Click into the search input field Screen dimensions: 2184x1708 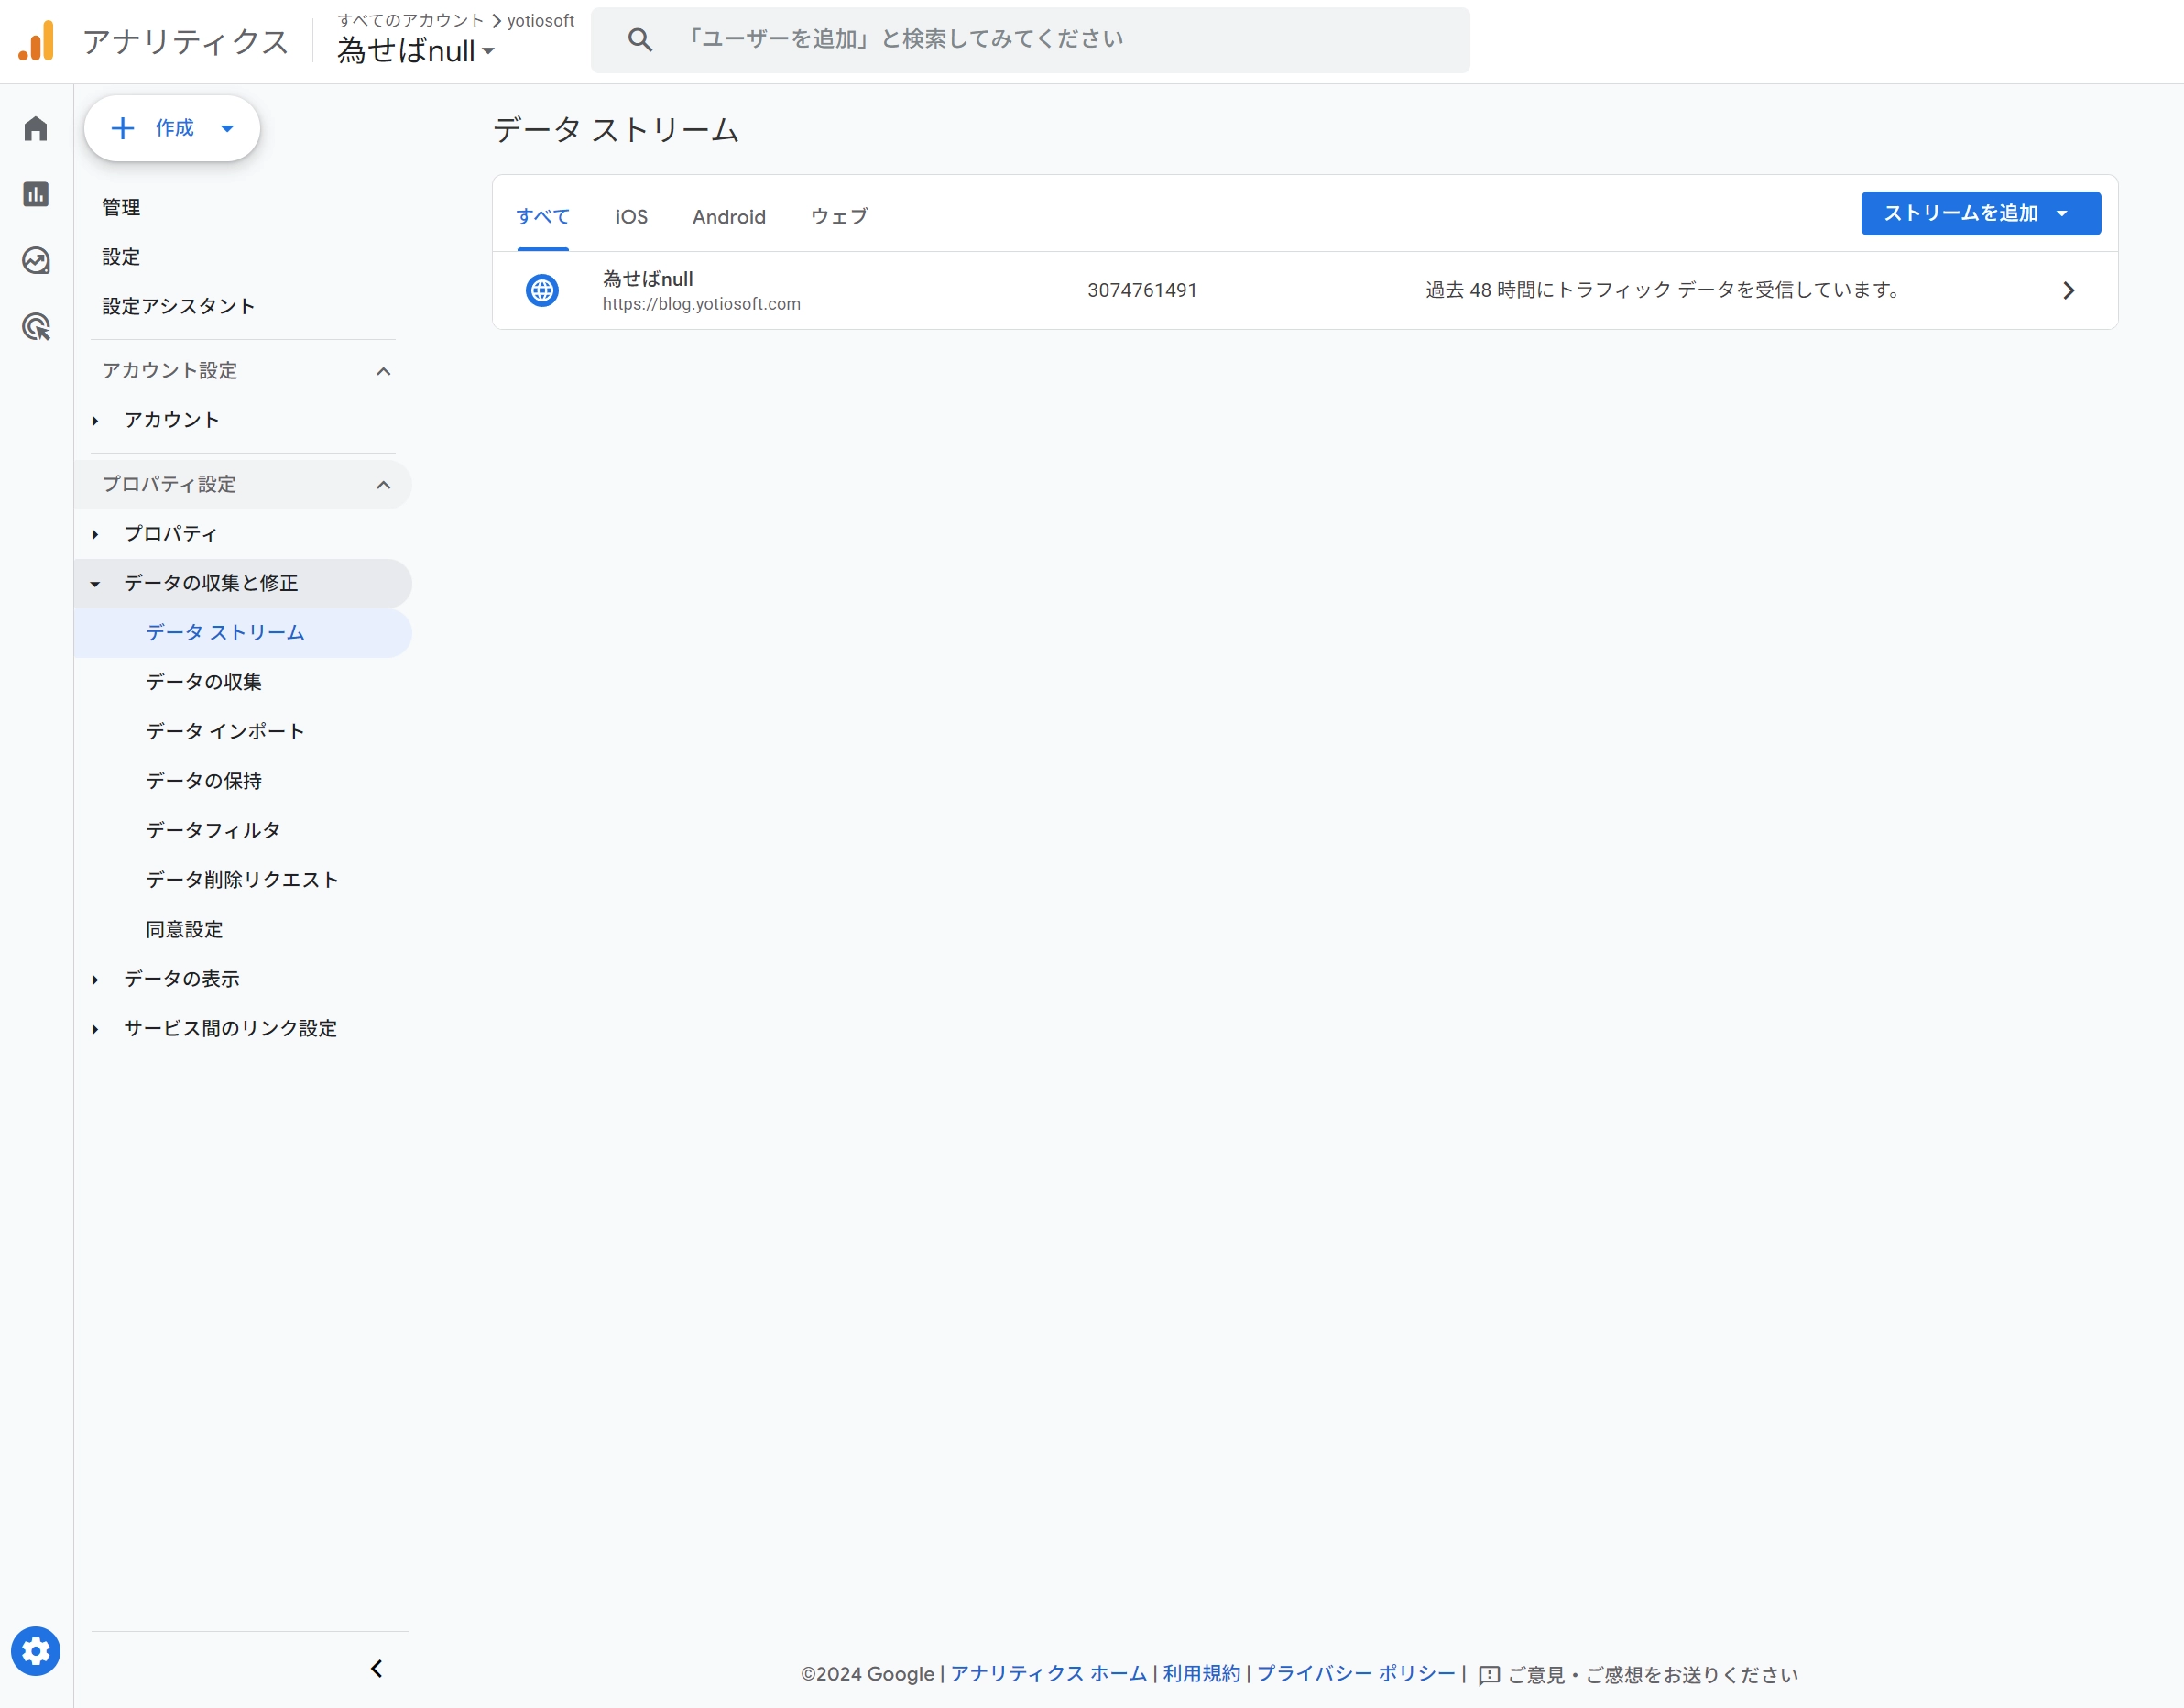point(1030,40)
